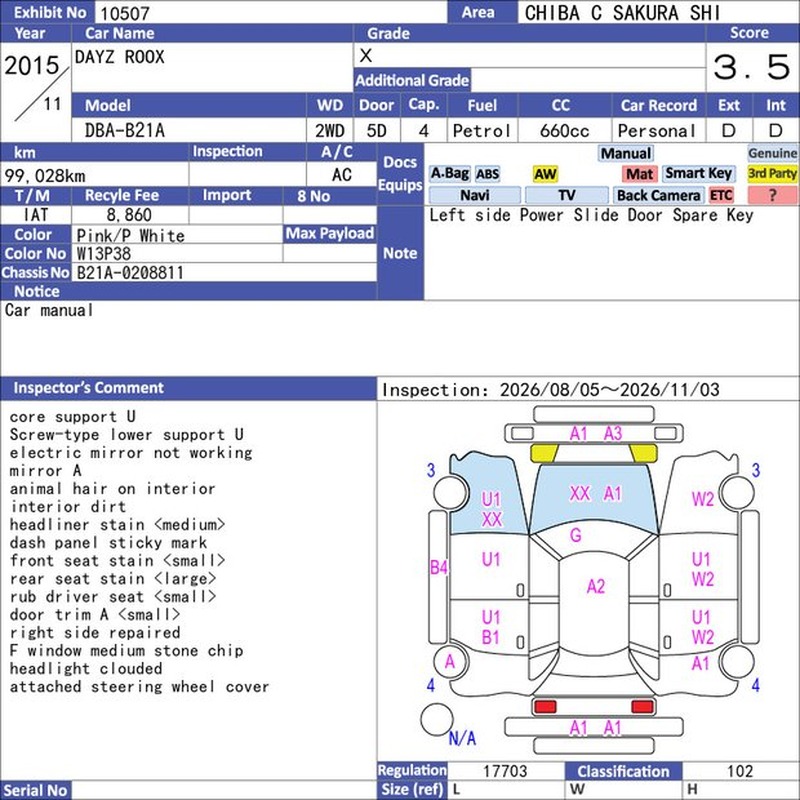
Task: Select the Back Camera badge
Action: tap(658, 195)
